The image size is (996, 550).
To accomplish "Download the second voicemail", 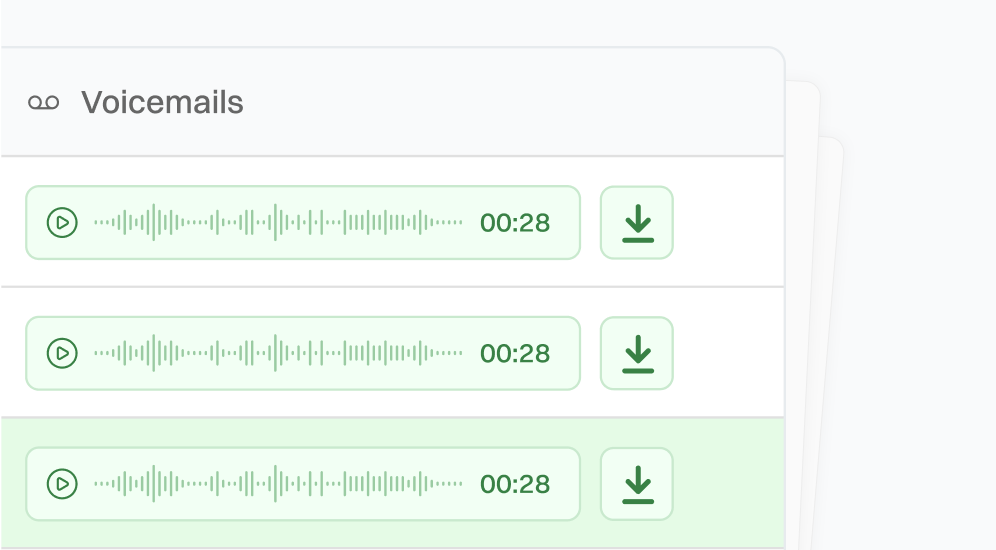I will 637,353.
